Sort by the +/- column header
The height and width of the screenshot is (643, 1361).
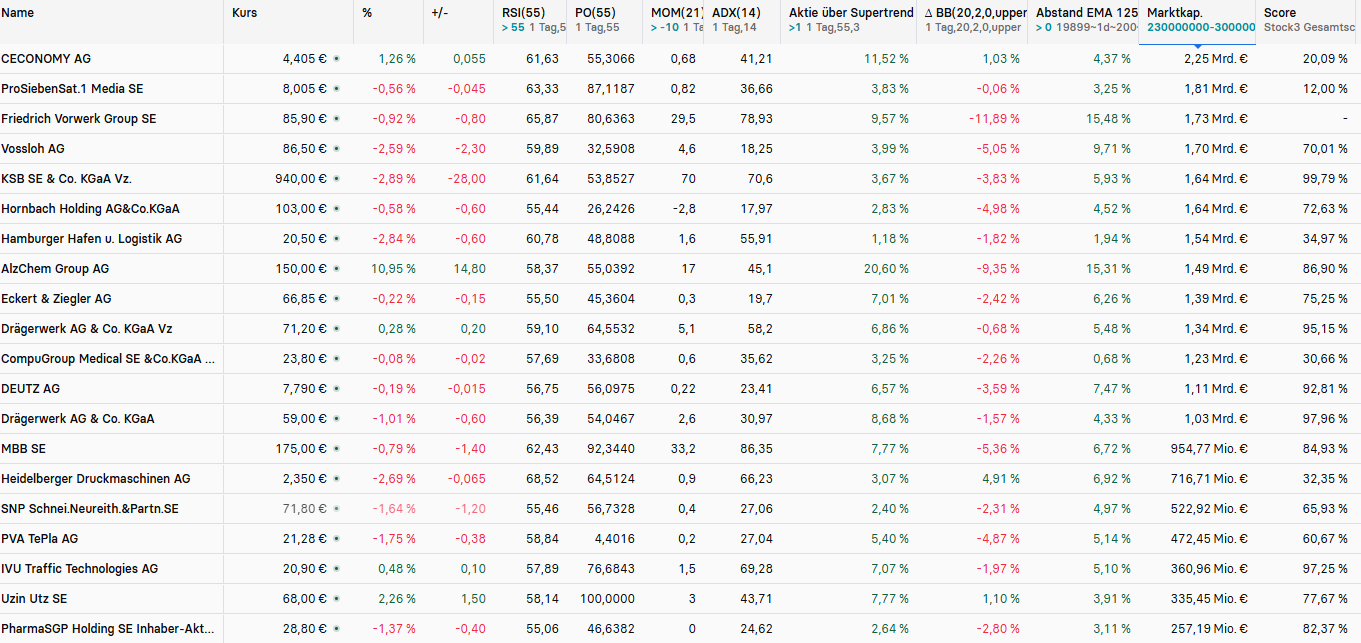[440, 13]
